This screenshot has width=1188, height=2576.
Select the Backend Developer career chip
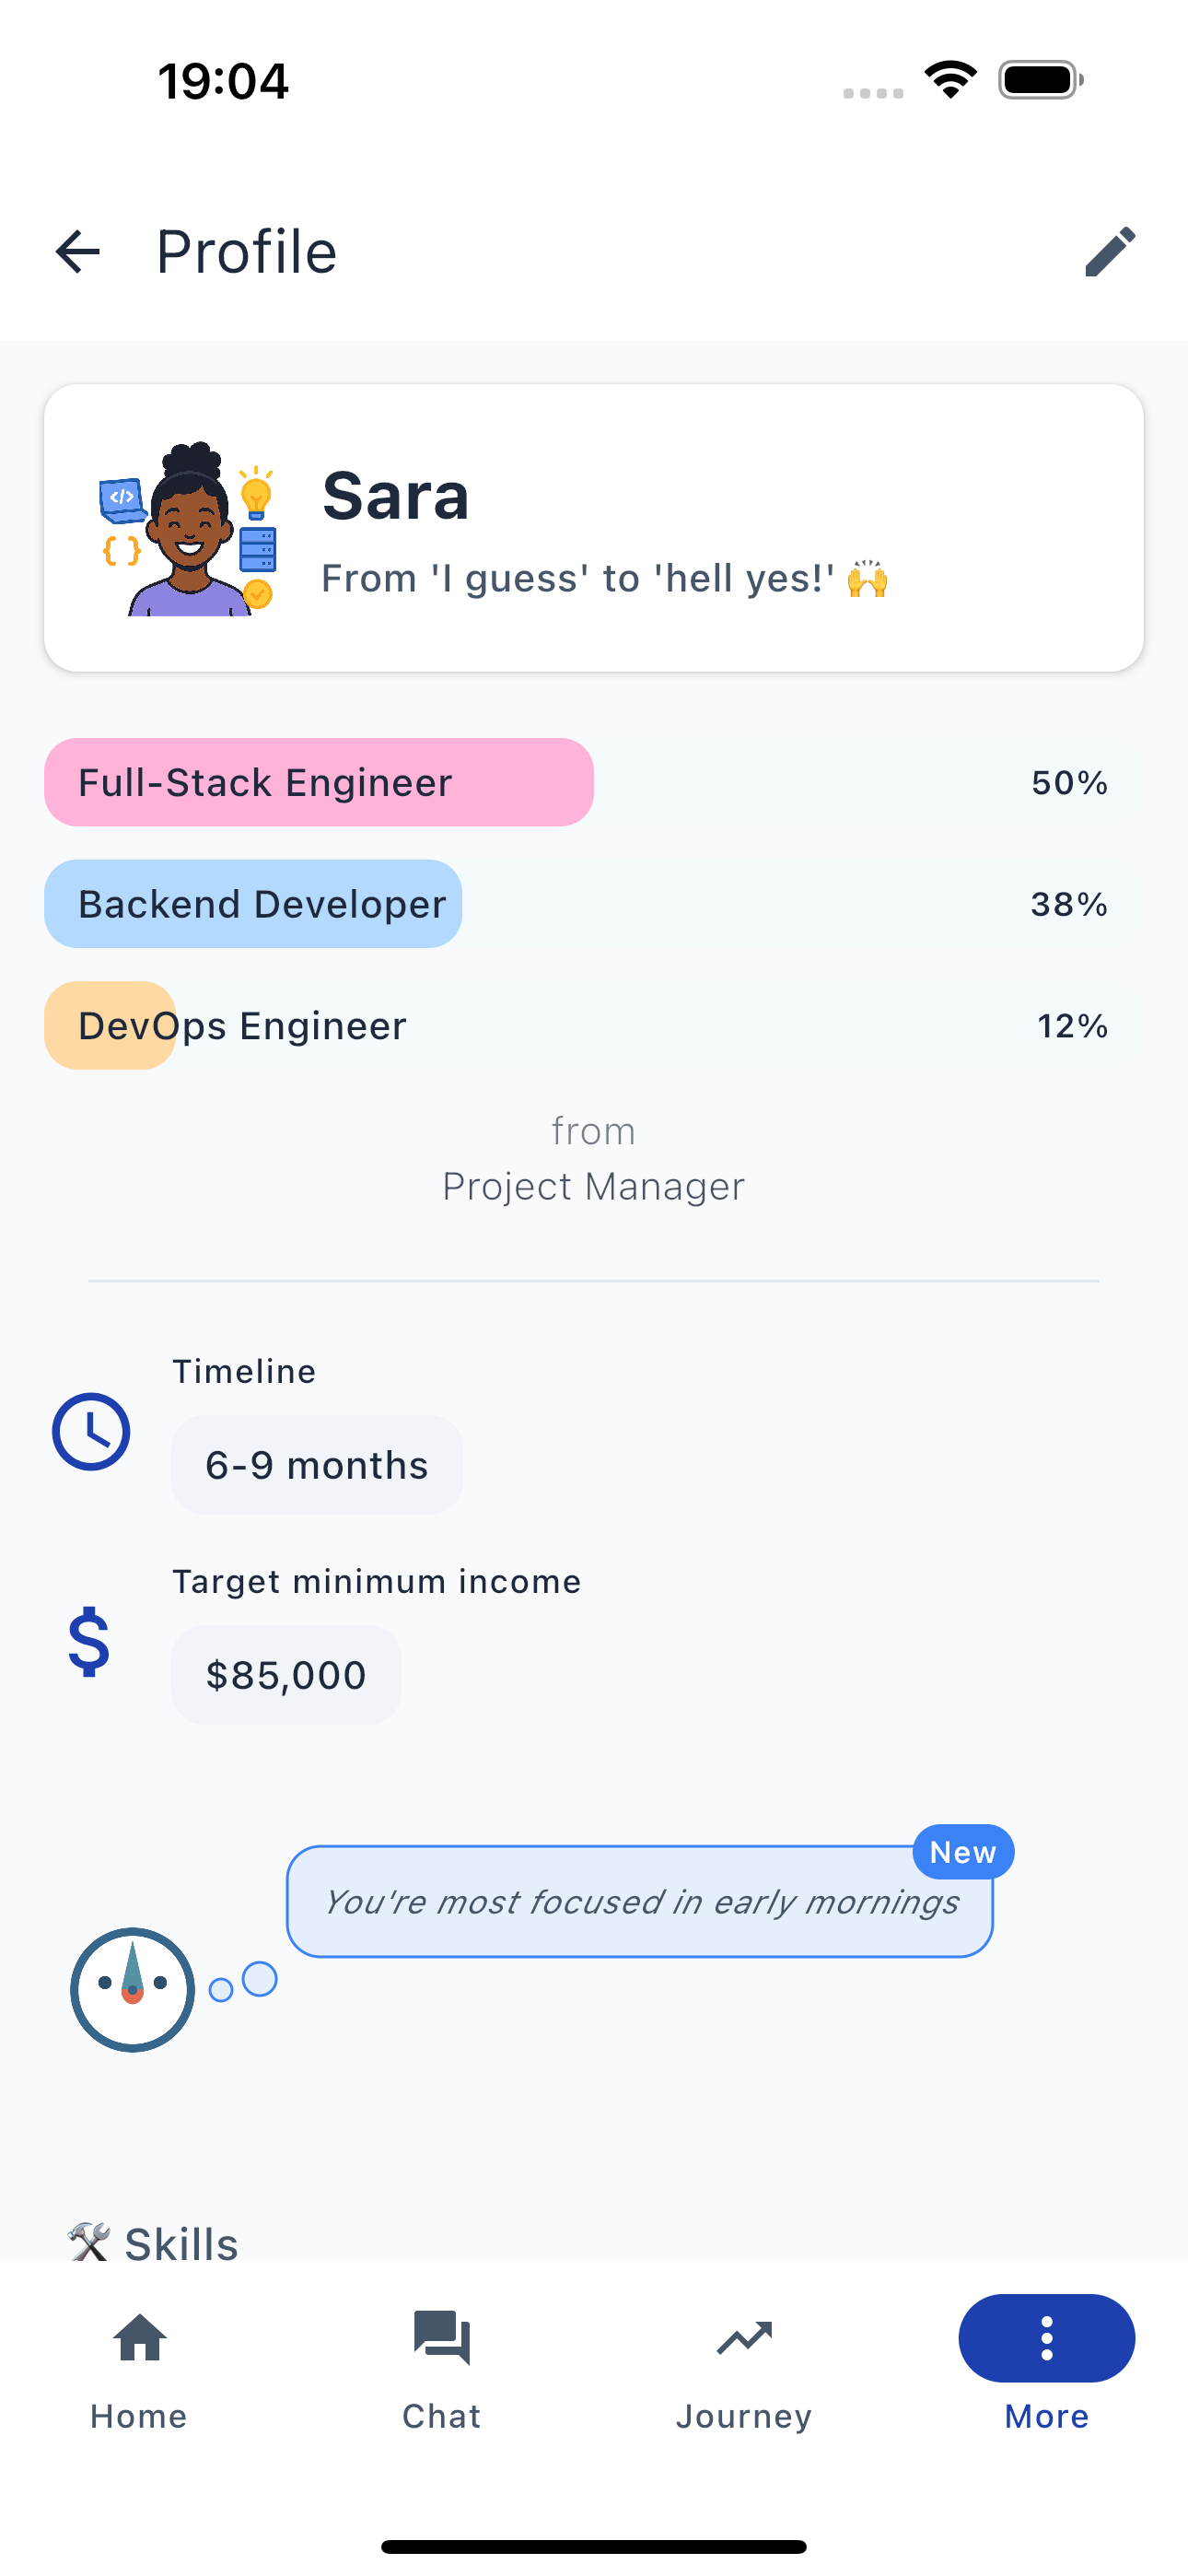(253, 903)
